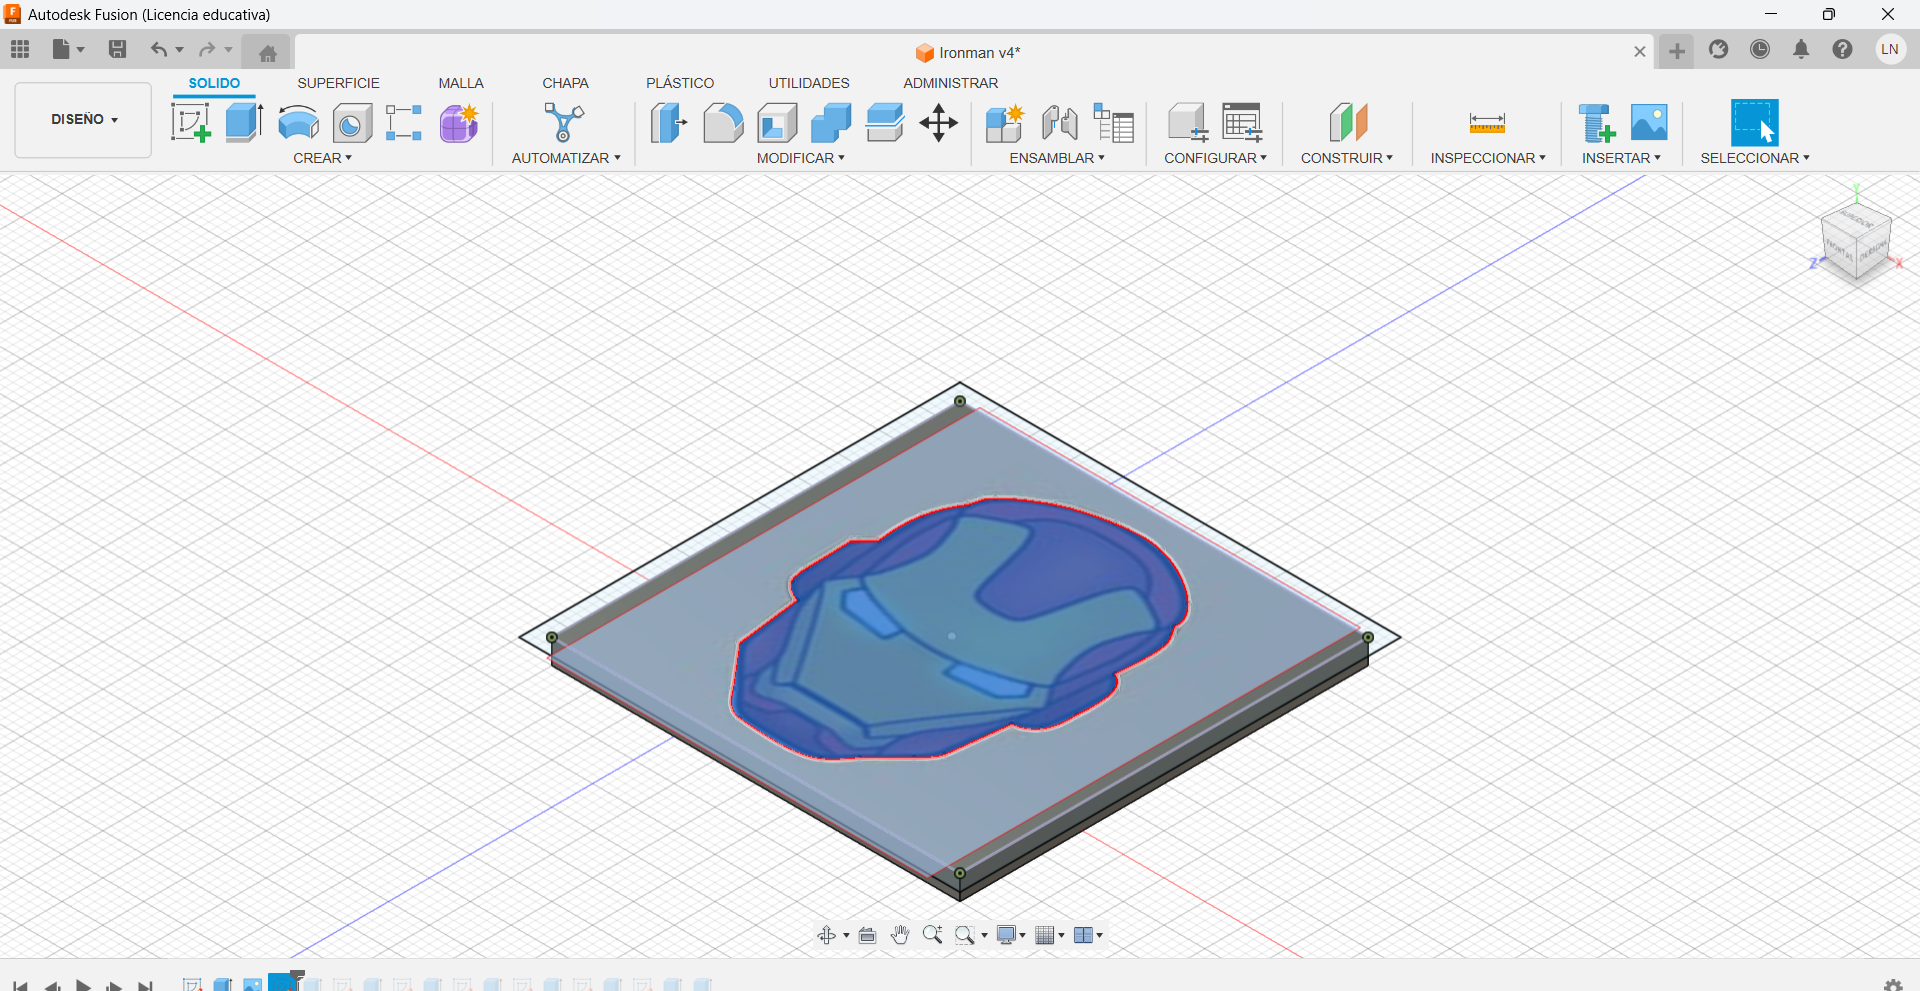Click the Save disk icon

[x=117, y=49]
